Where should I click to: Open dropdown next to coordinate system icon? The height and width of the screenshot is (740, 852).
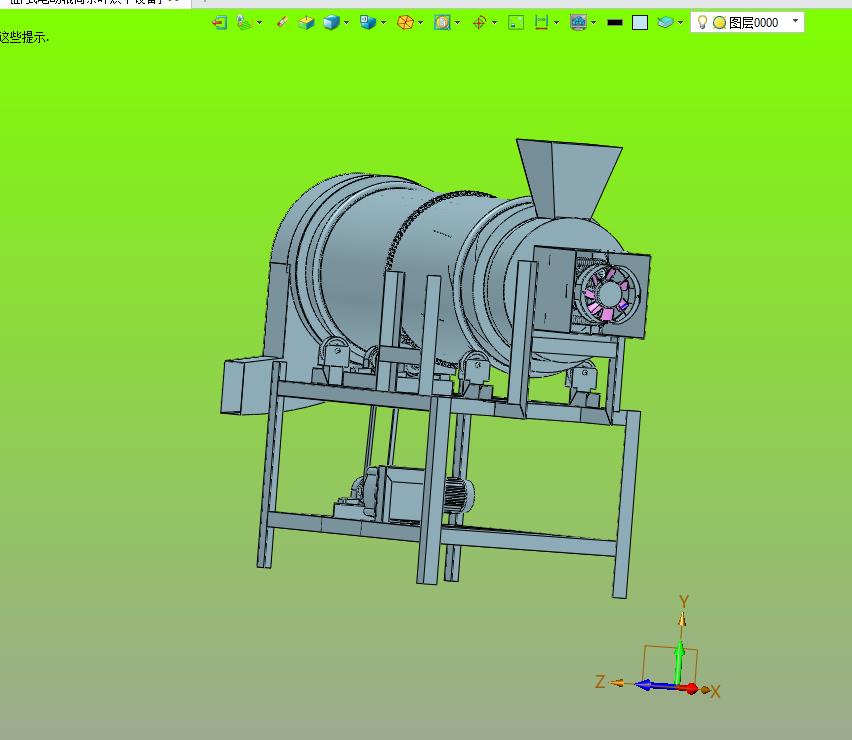260,23
